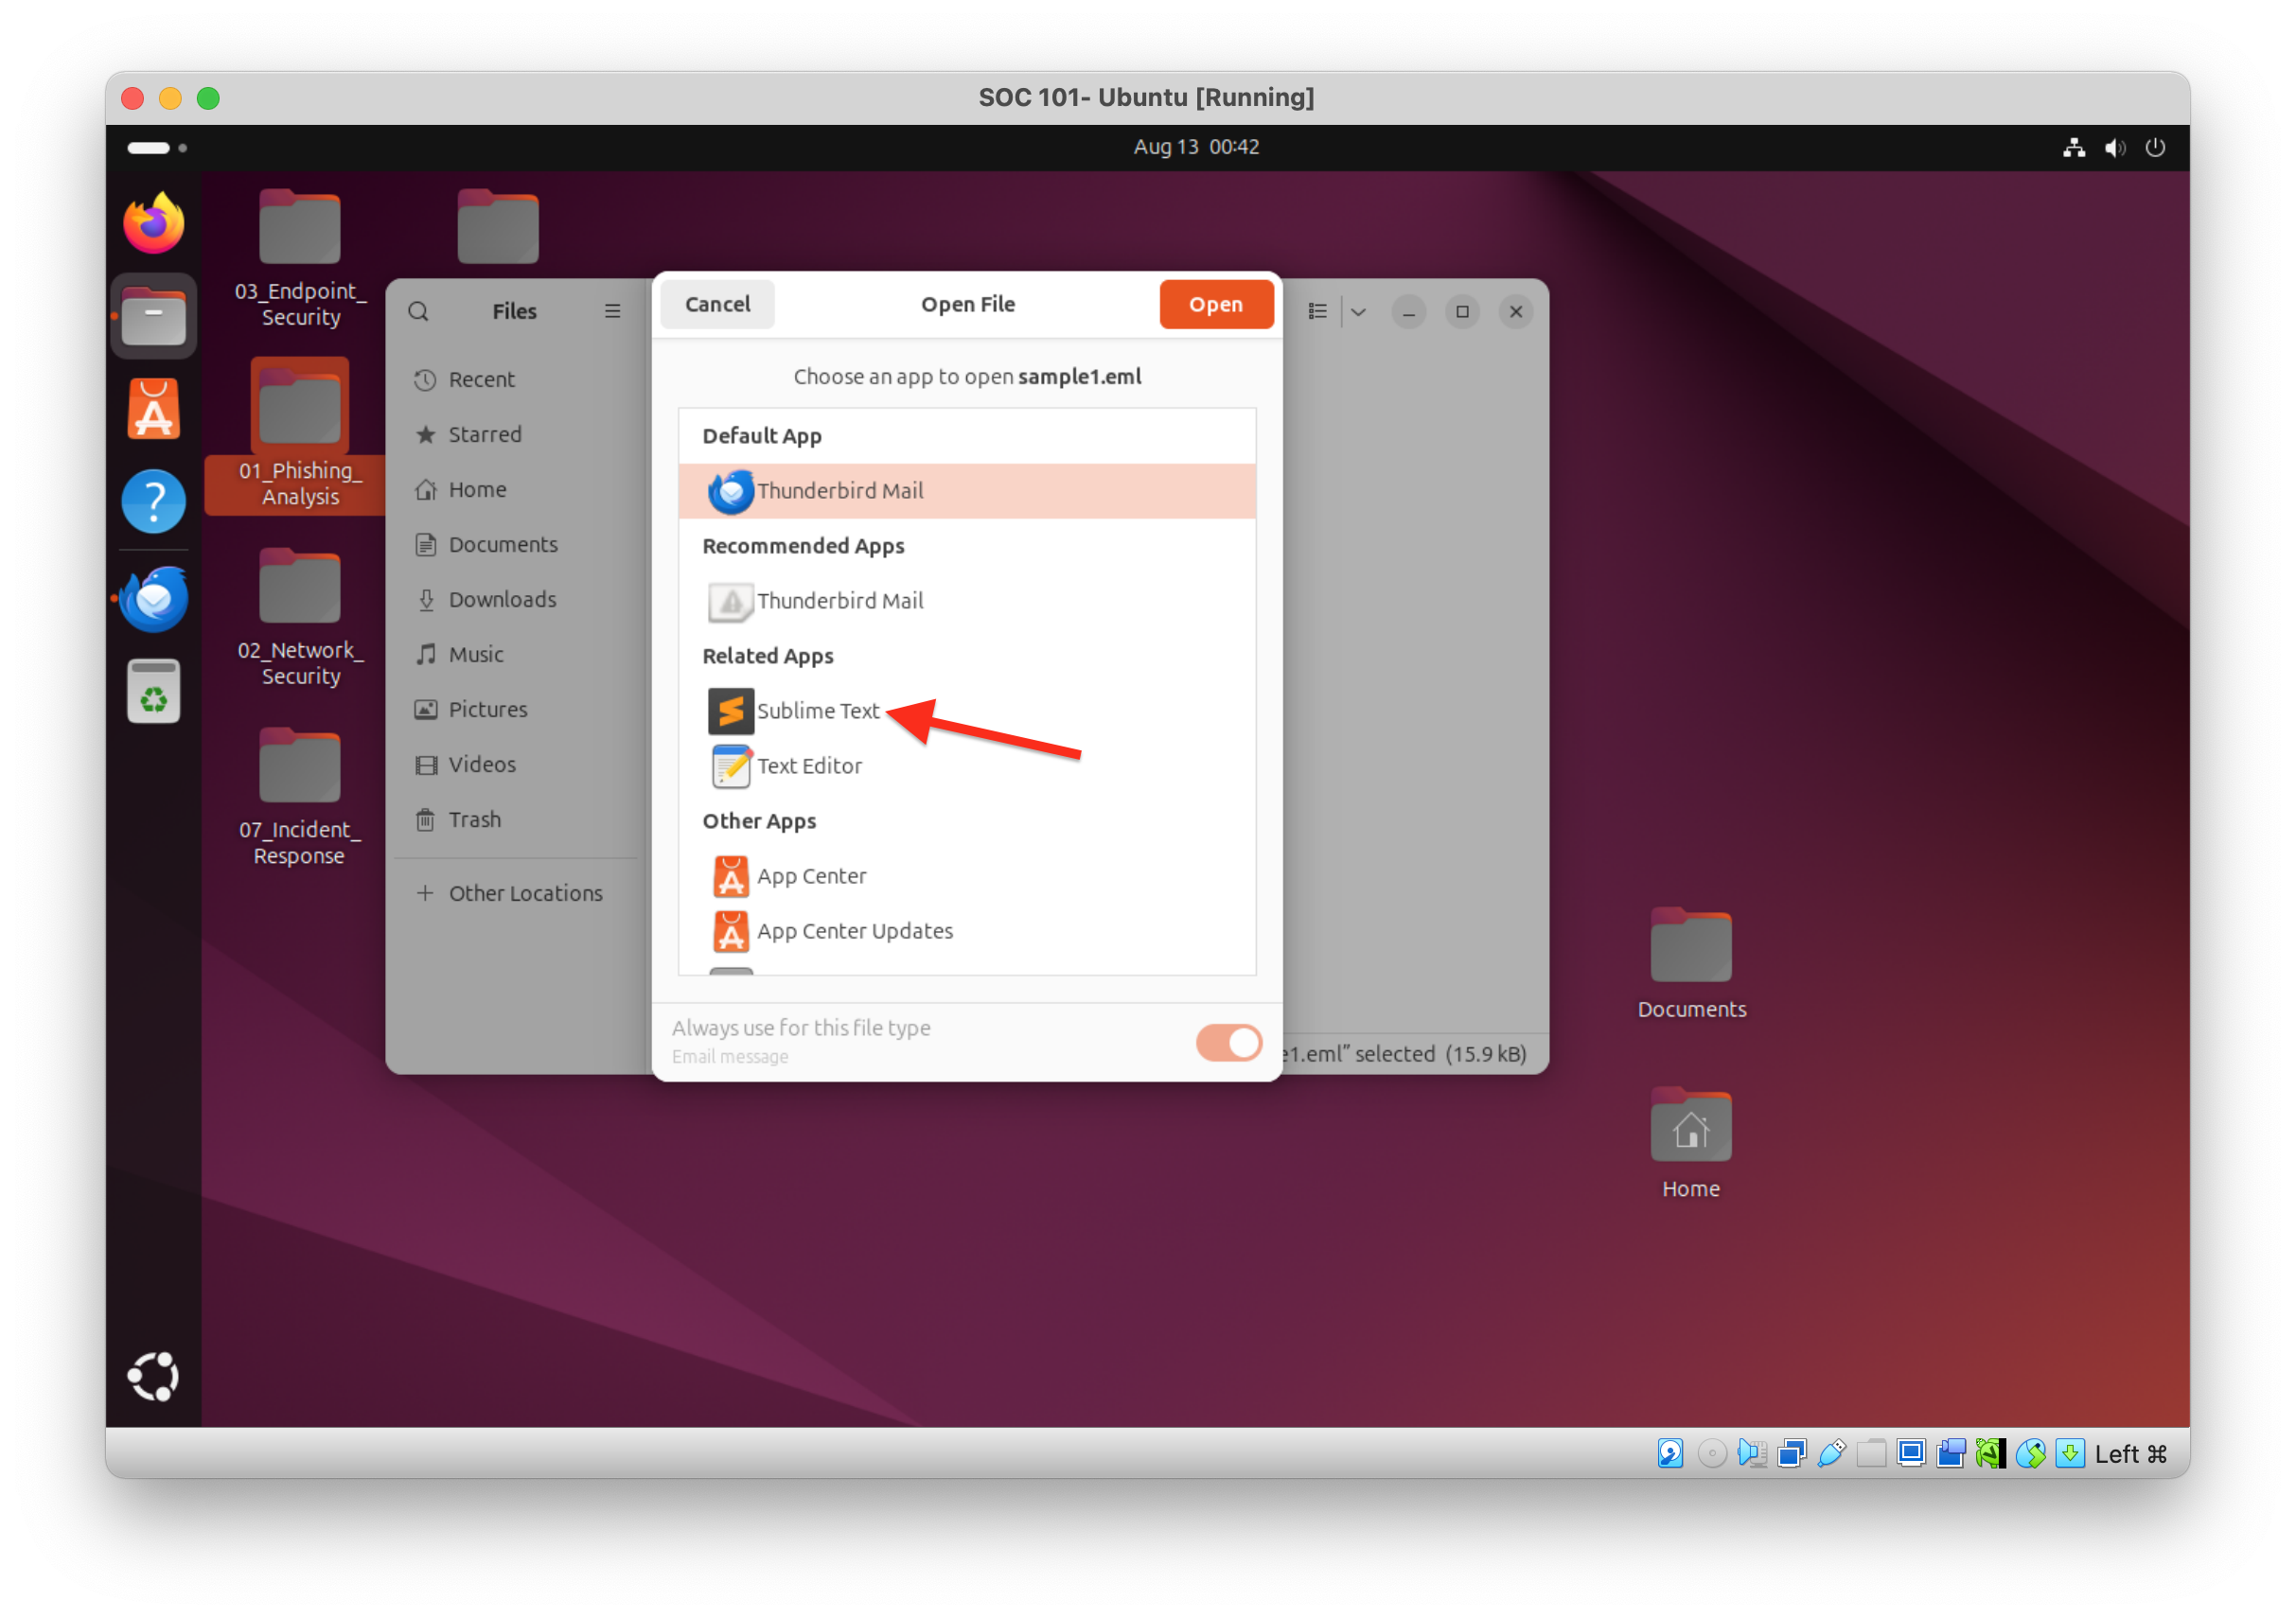
Task: Expand the view options dropdown arrow in Files
Action: [1358, 312]
